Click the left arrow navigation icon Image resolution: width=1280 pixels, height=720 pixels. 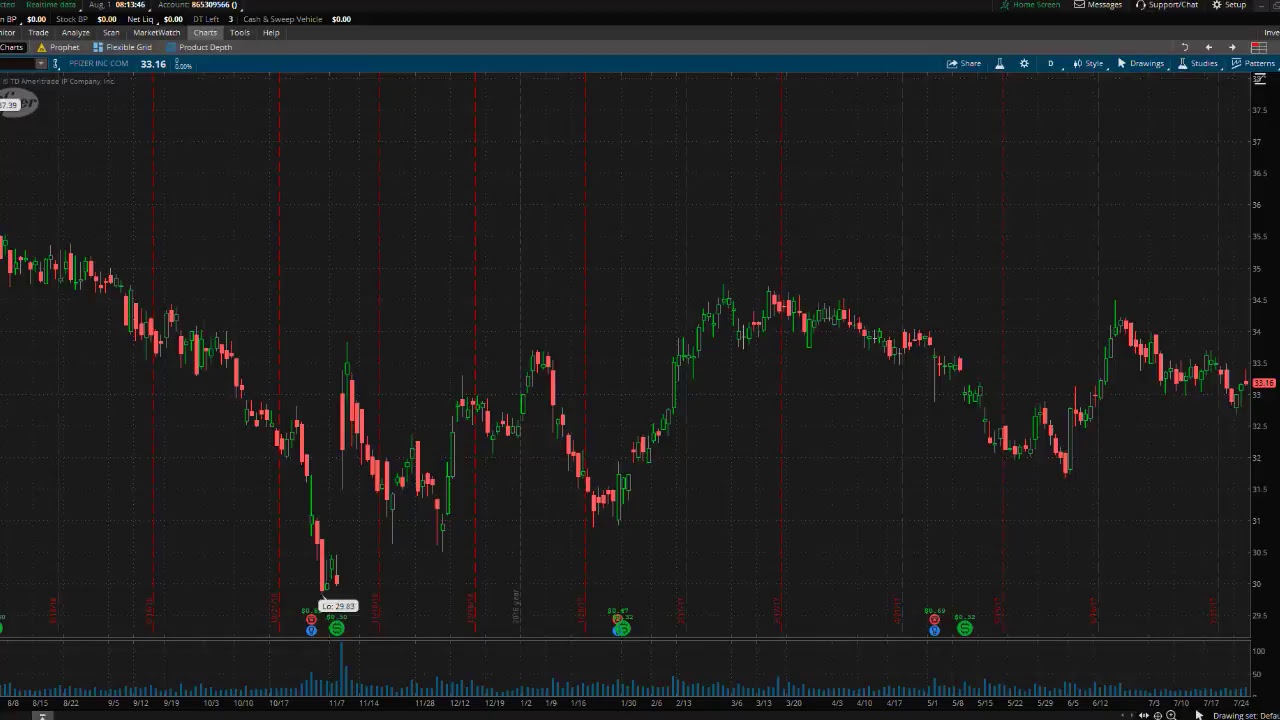pos(1208,47)
